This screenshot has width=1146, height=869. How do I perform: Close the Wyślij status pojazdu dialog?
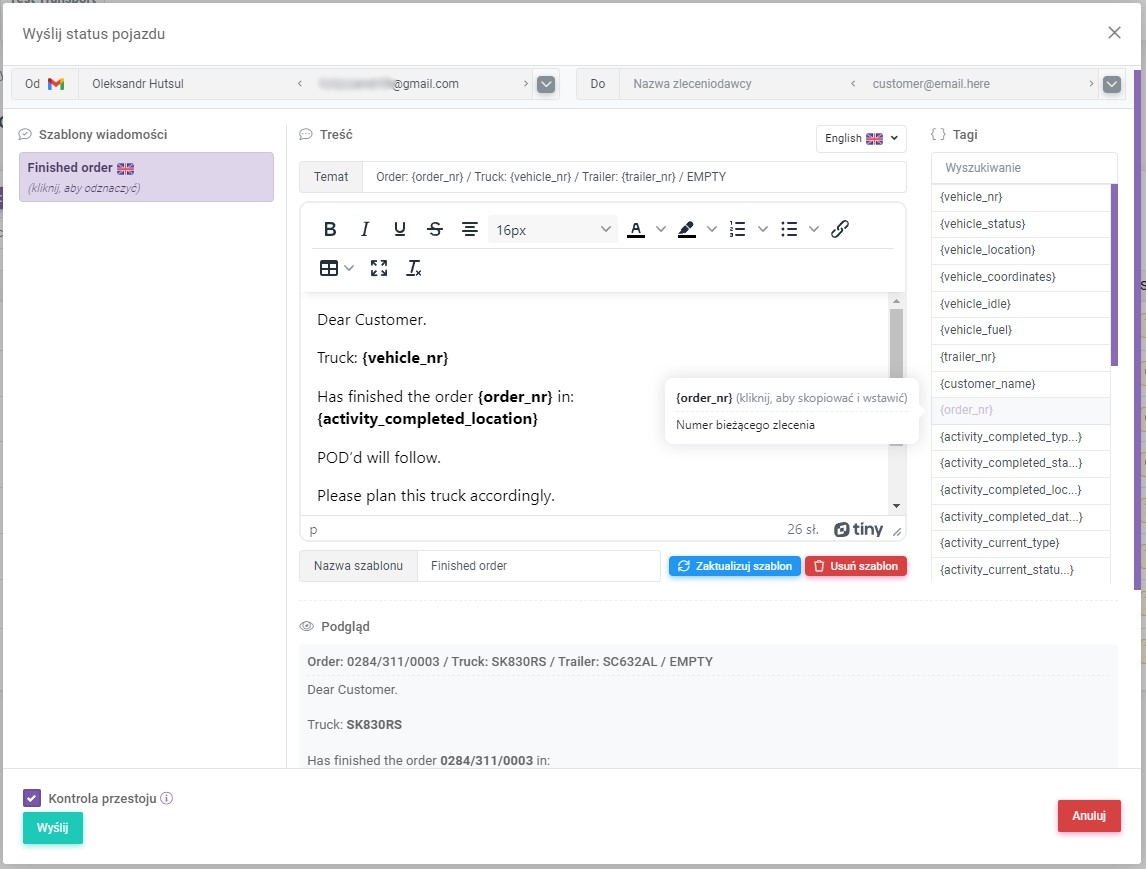[1114, 33]
